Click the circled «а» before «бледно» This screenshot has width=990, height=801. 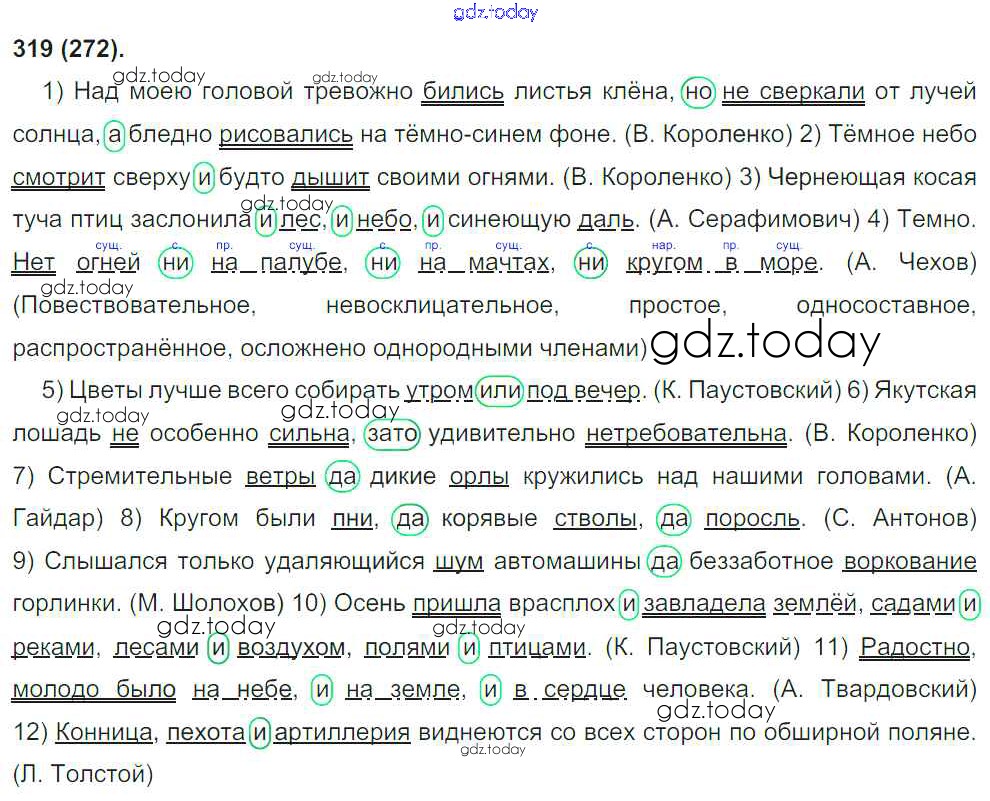114,135
